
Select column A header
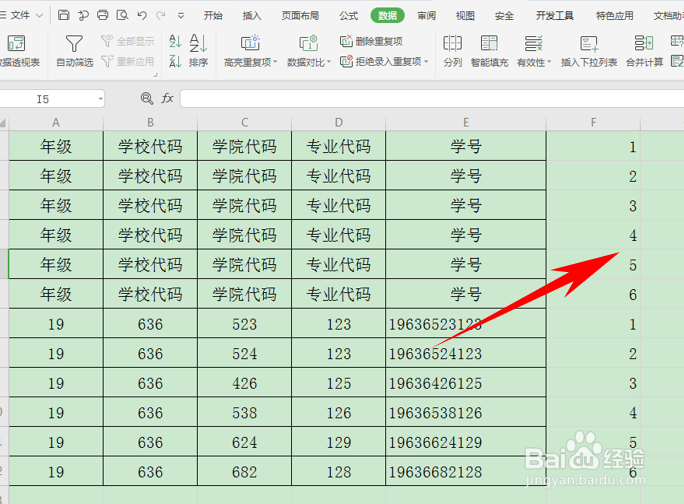pyautogui.click(x=56, y=123)
